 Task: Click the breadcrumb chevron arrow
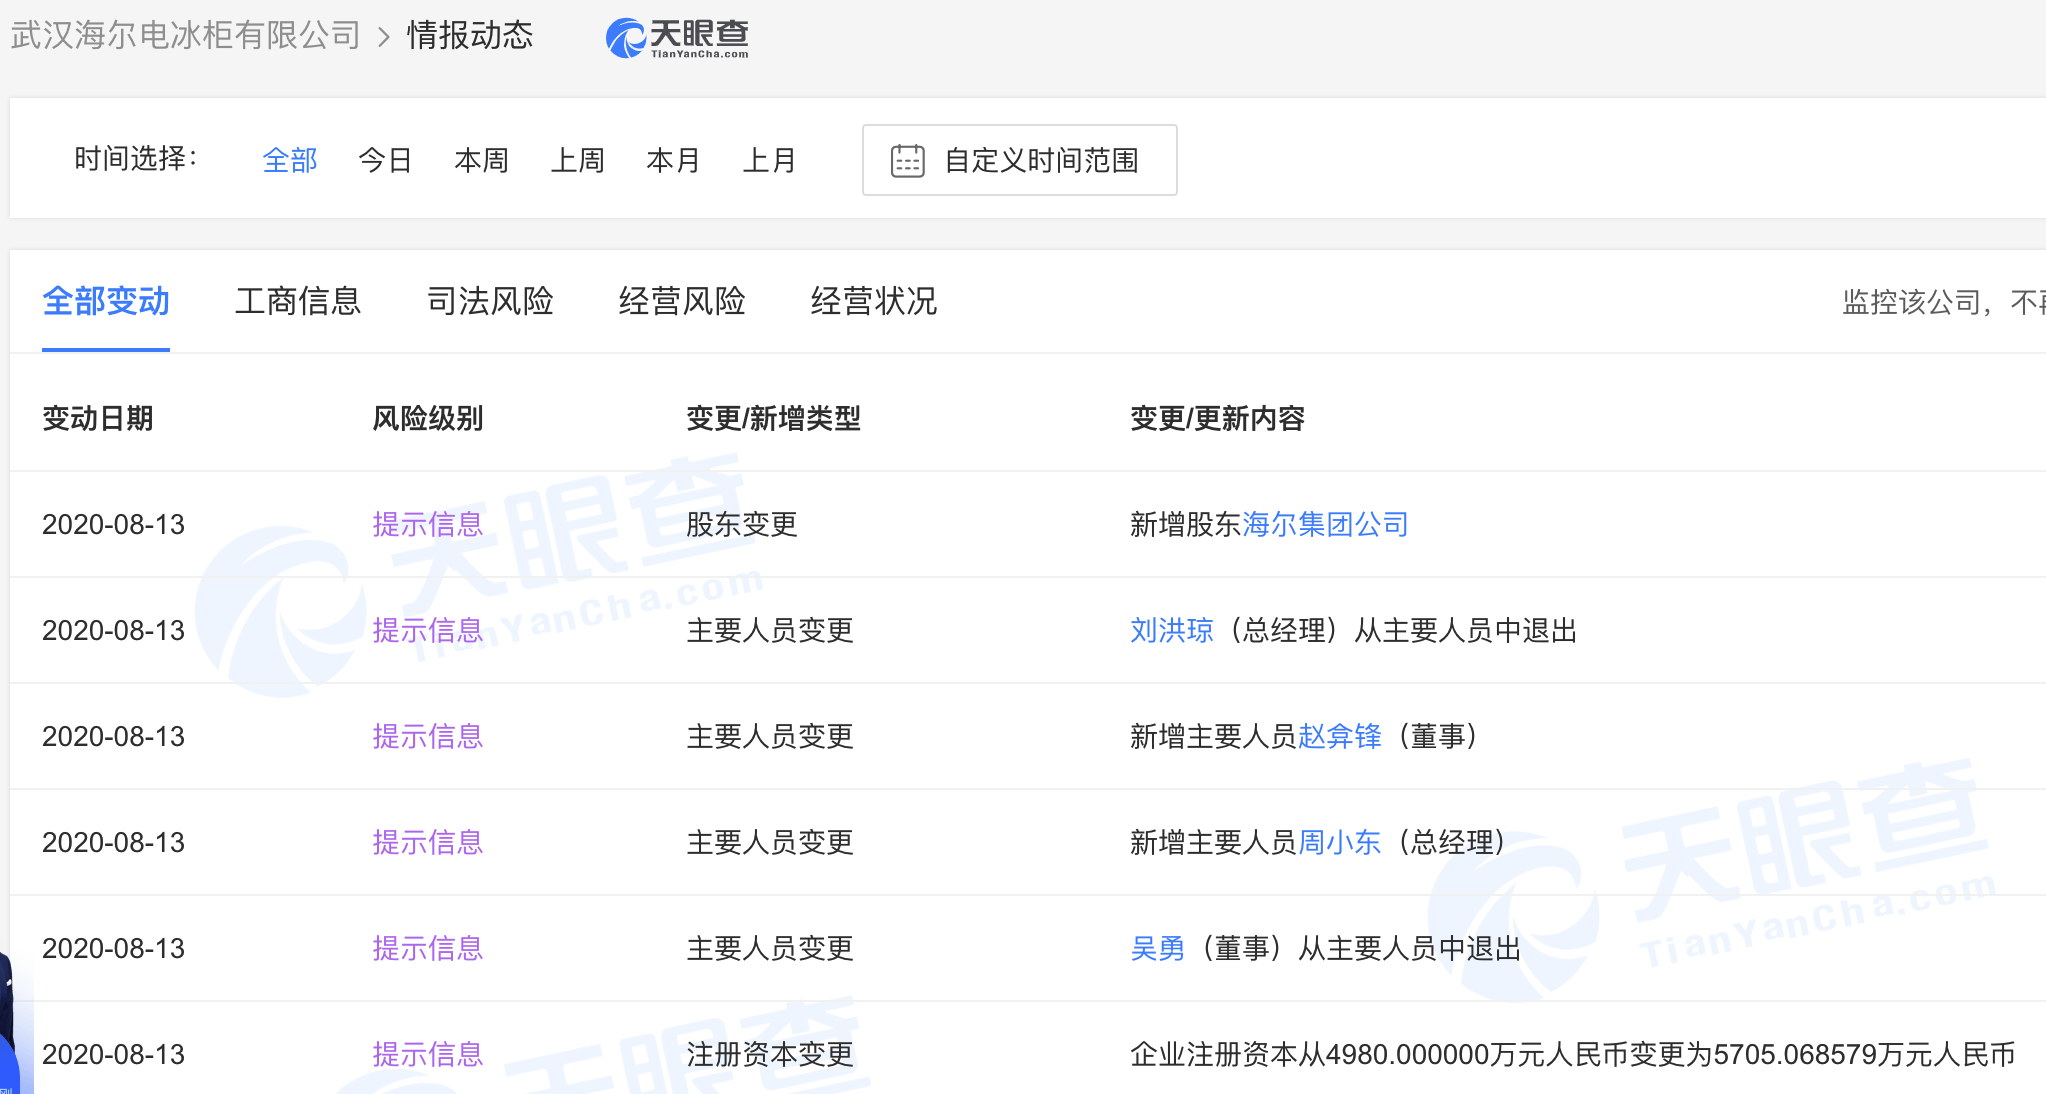pyautogui.click(x=384, y=38)
